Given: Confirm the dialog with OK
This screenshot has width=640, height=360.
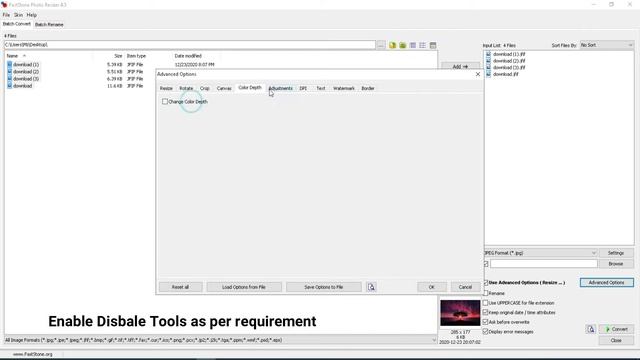Looking at the screenshot, I should click(x=431, y=287).
